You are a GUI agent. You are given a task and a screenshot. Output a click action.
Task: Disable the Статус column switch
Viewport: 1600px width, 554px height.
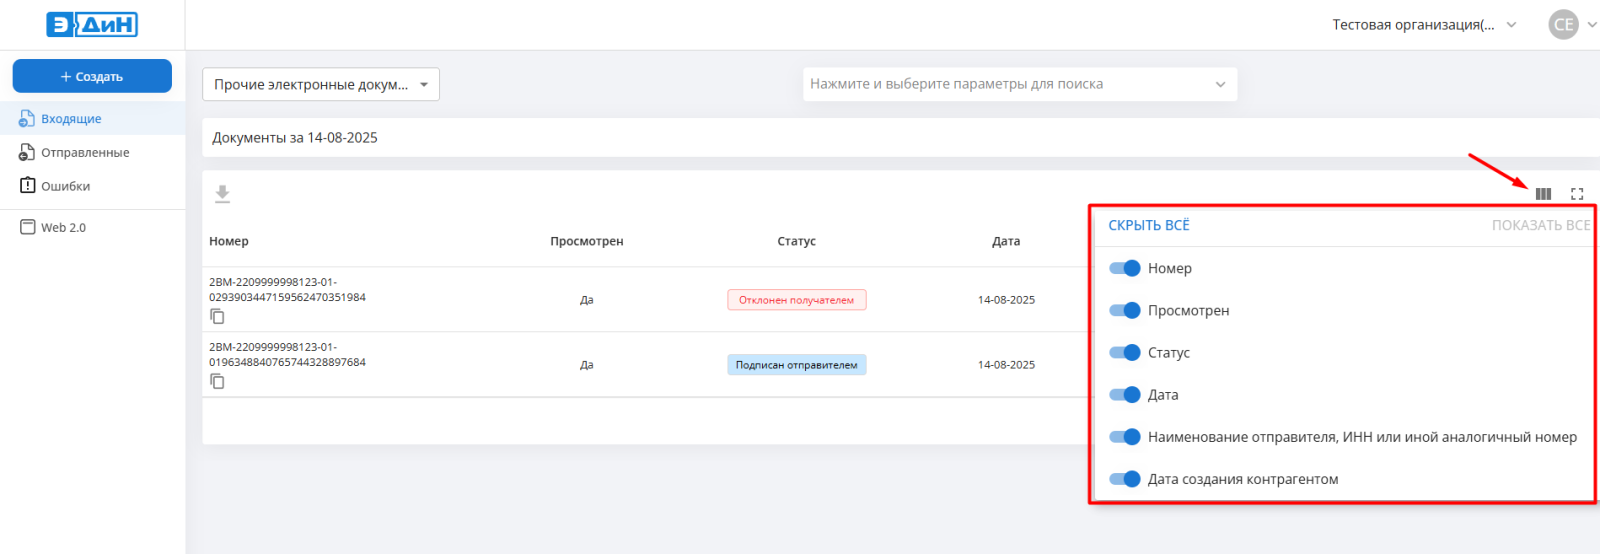tap(1125, 353)
